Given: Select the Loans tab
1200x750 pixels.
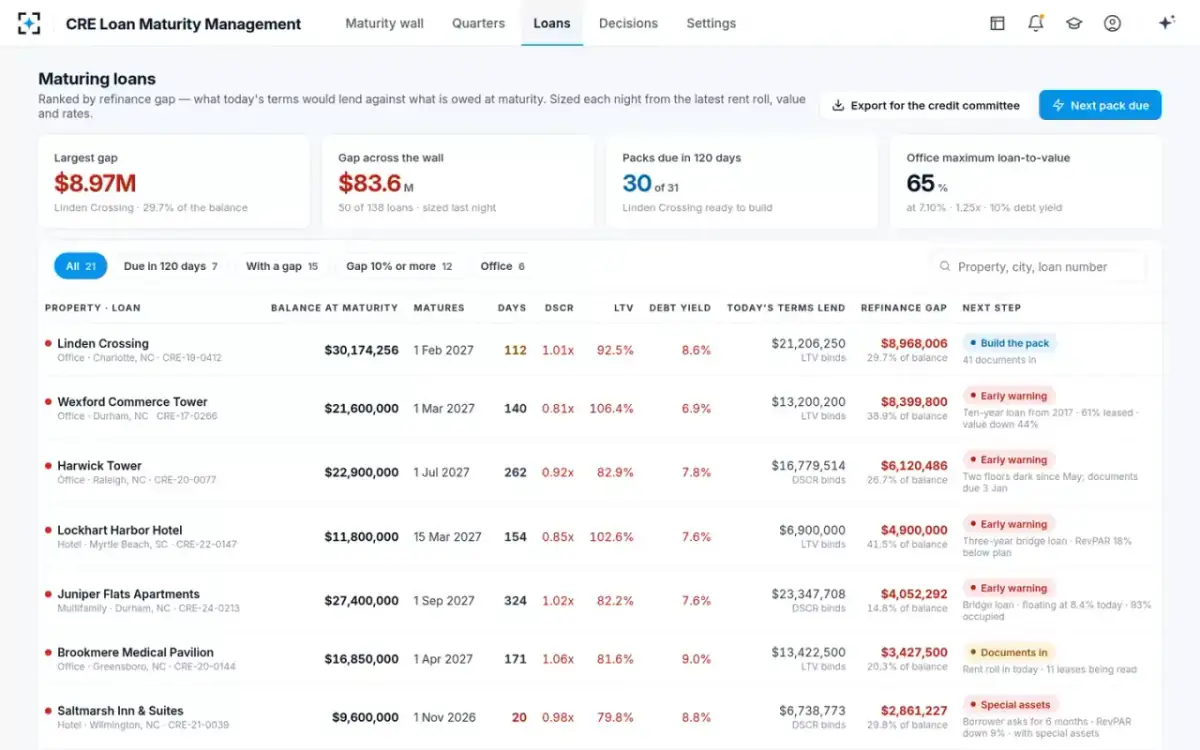Looking at the screenshot, I should pyautogui.click(x=552, y=23).
